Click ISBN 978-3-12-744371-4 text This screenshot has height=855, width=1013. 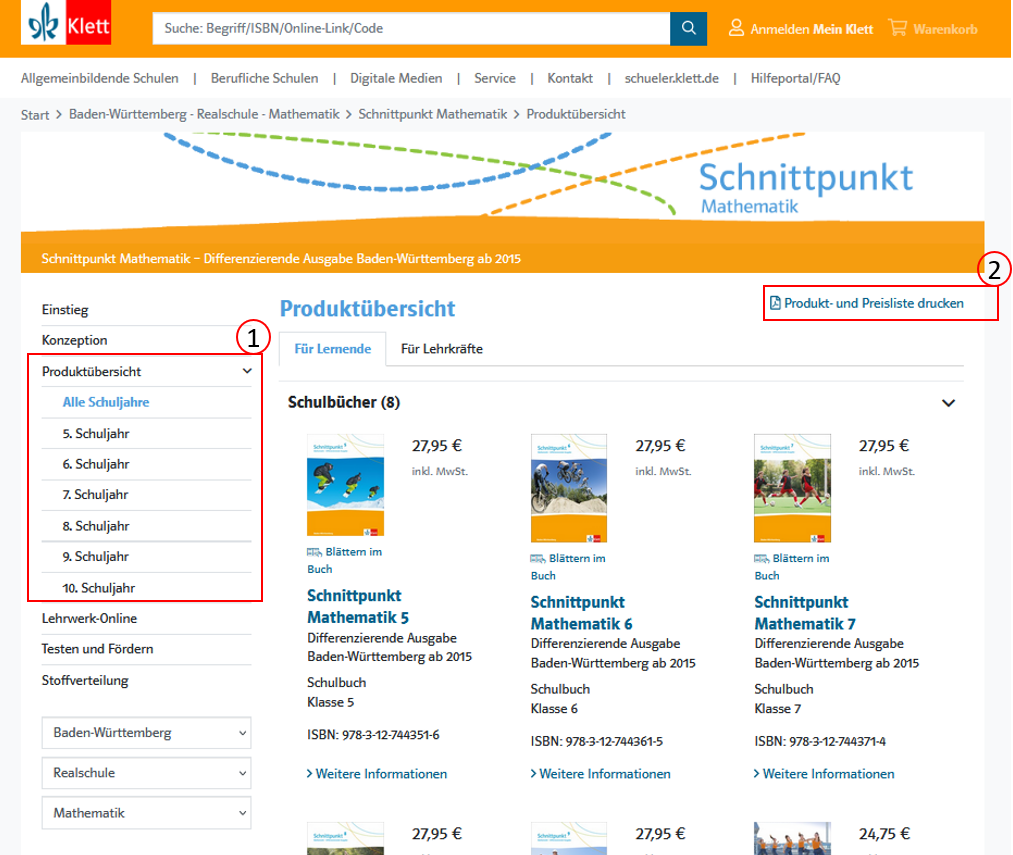(820, 741)
